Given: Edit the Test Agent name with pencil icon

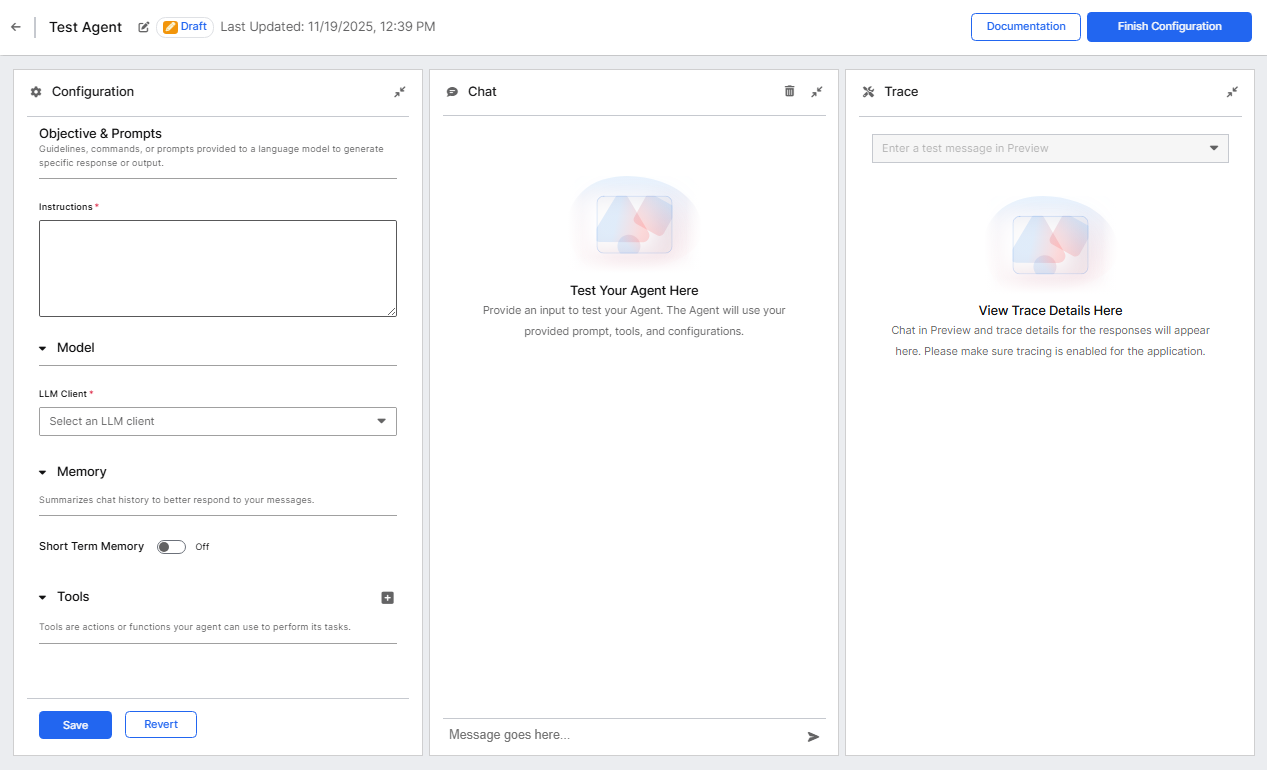Looking at the screenshot, I should [x=144, y=27].
